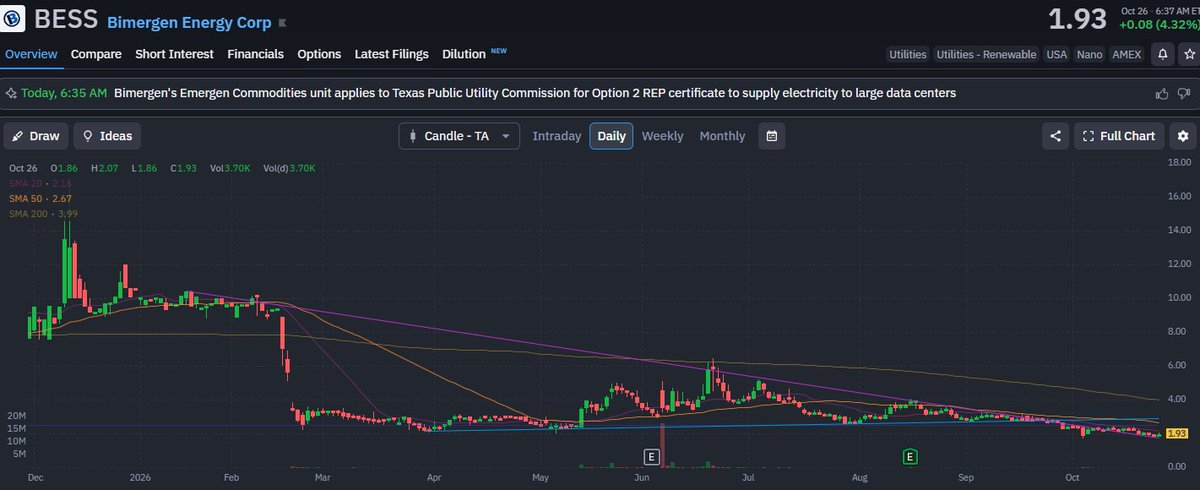Open the calendar date range picker
Image resolution: width=1200 pixels, height=490 pixels.
pos(772,136)
